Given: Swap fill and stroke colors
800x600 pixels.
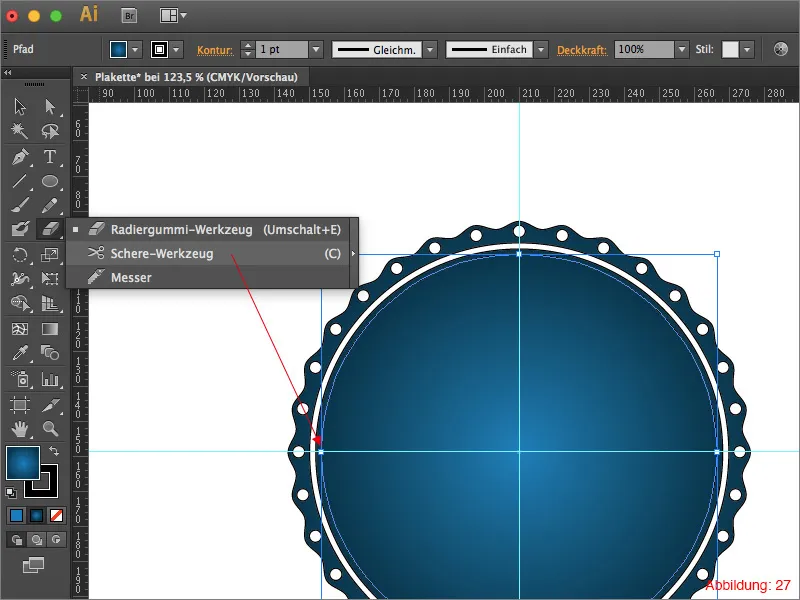Looking at the screenshot, I should tap(54, 451).
